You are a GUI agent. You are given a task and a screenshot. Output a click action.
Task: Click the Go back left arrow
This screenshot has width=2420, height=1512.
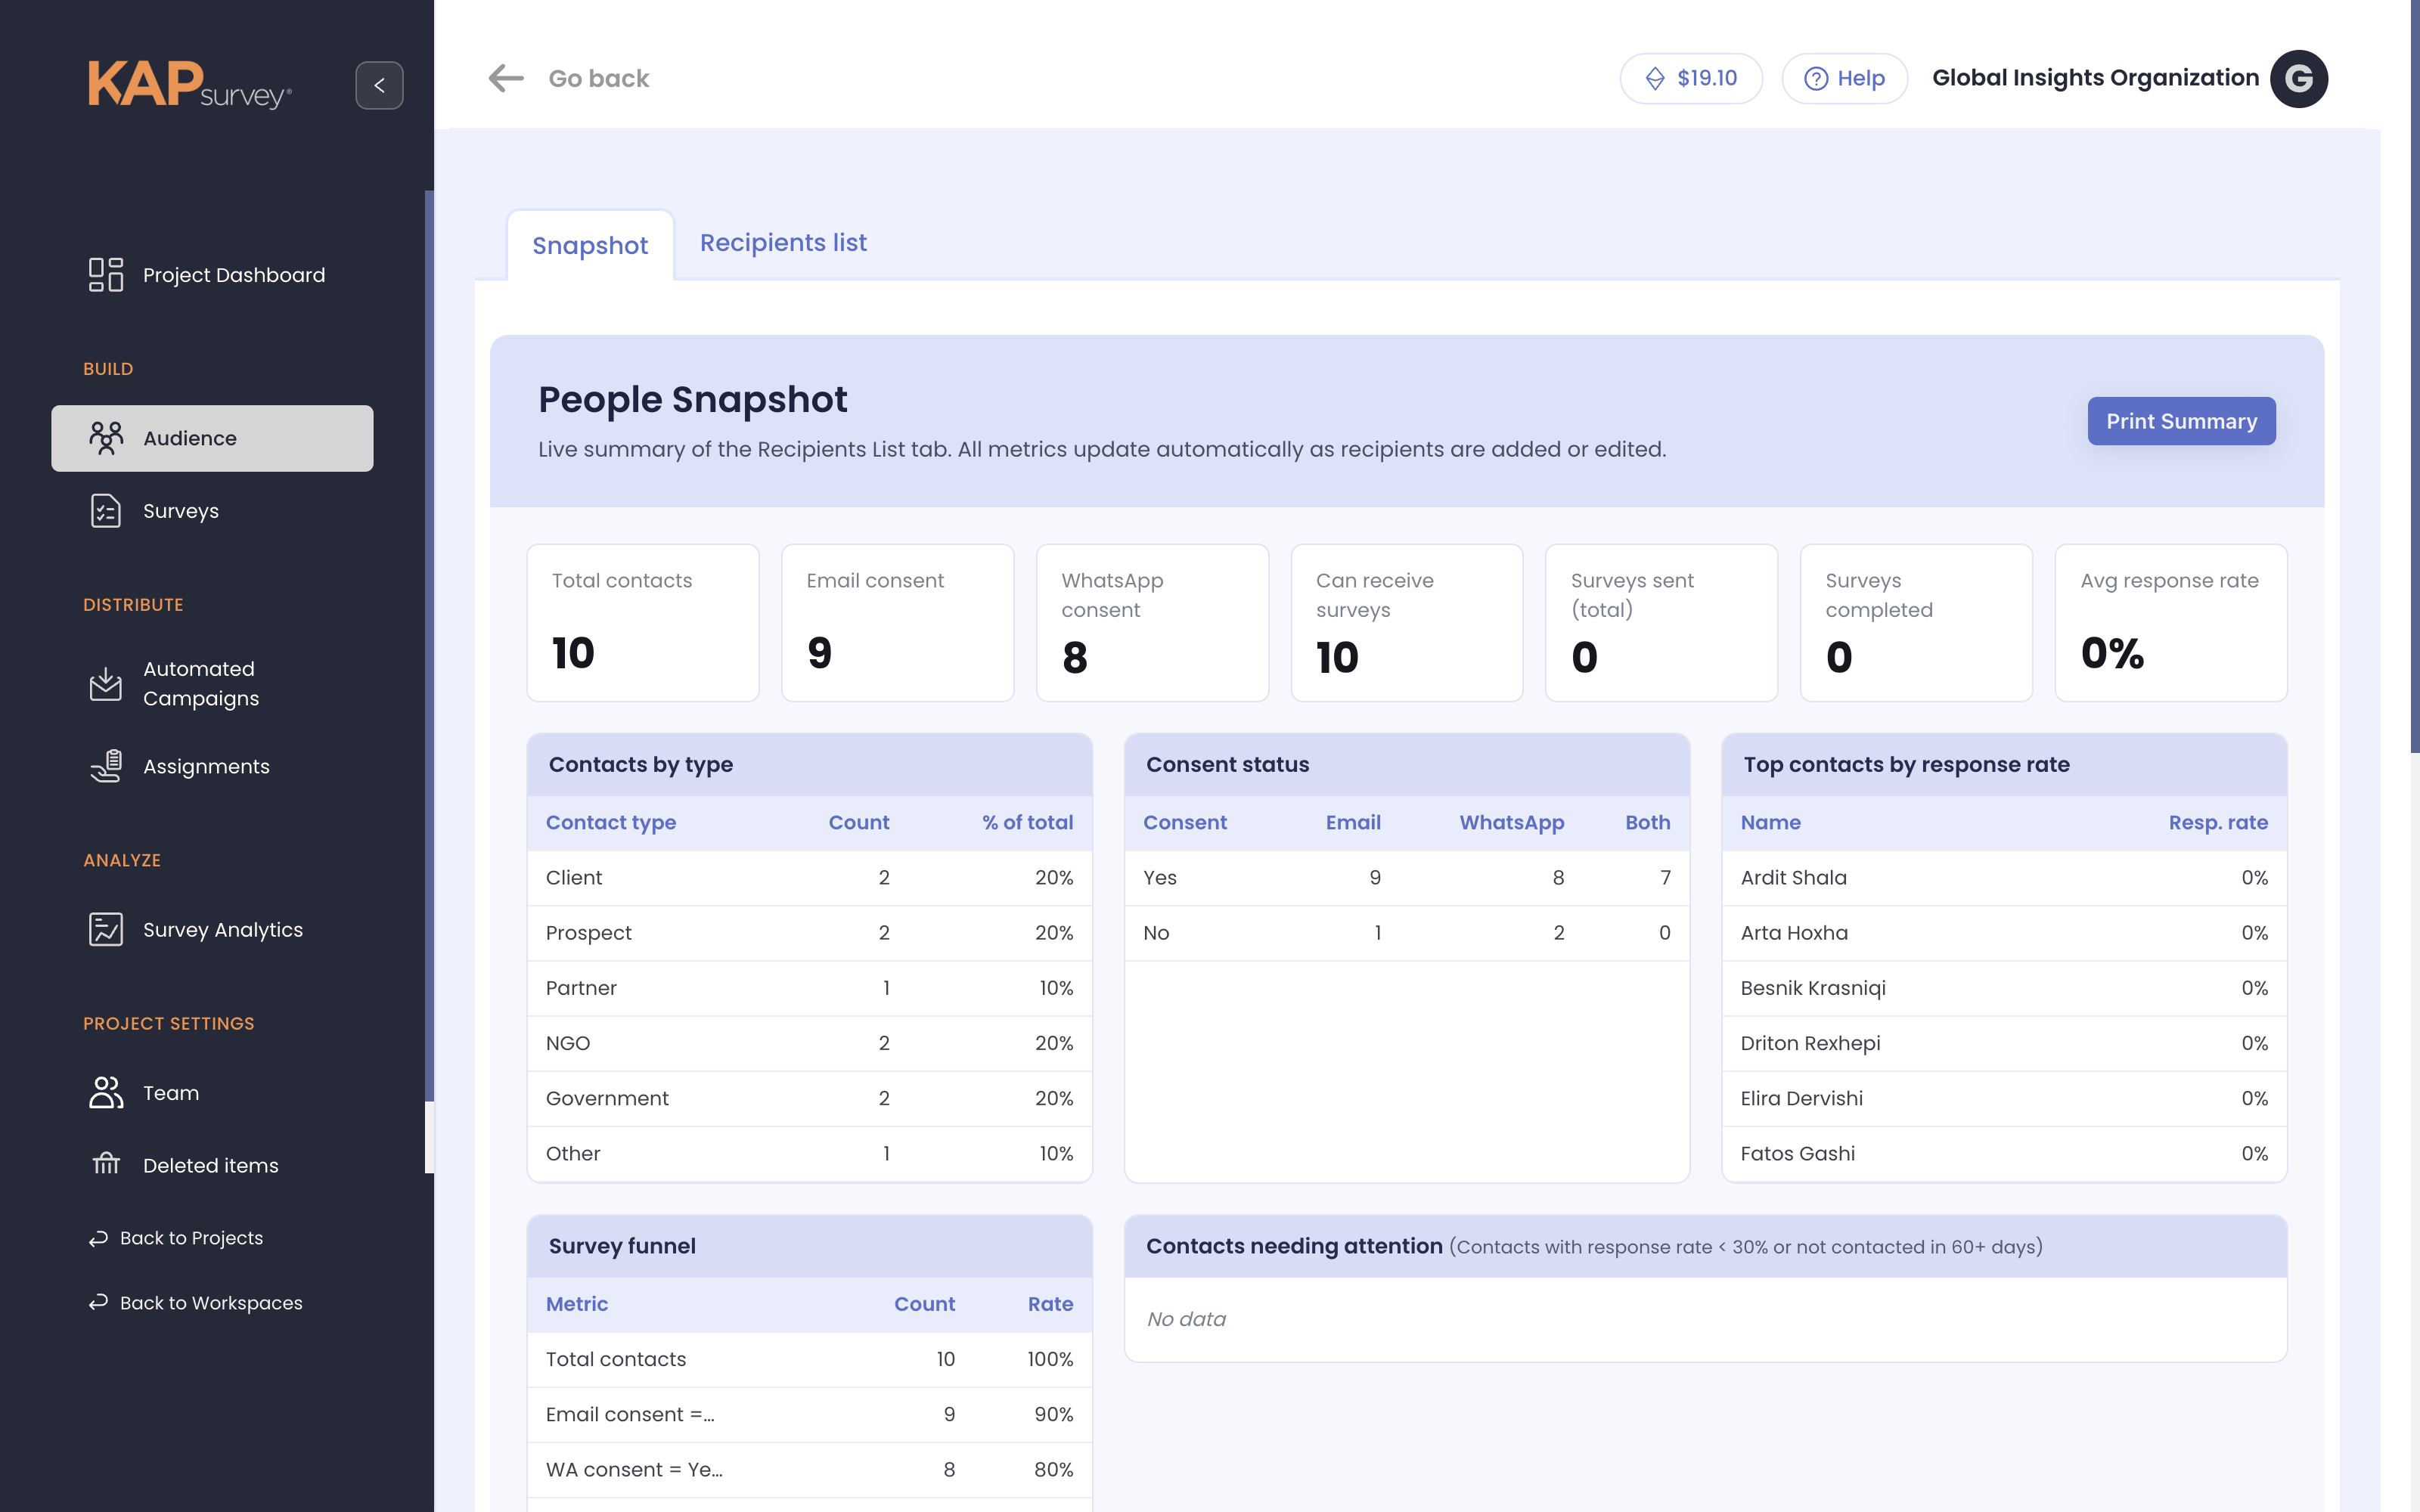[506, 78]
